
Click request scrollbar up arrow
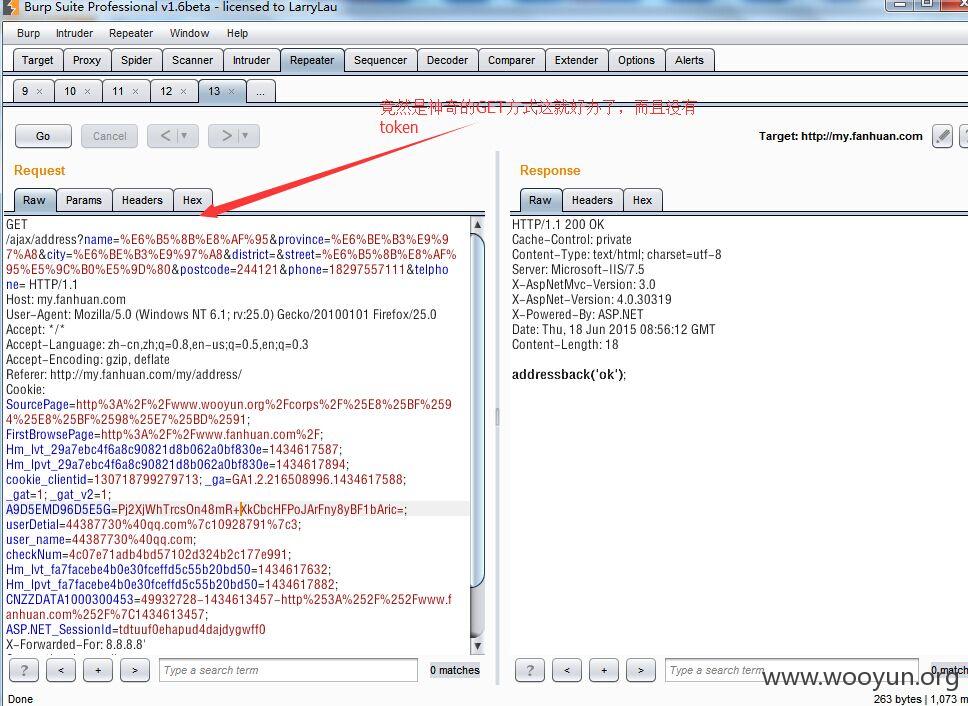click(x=477, y=225)
